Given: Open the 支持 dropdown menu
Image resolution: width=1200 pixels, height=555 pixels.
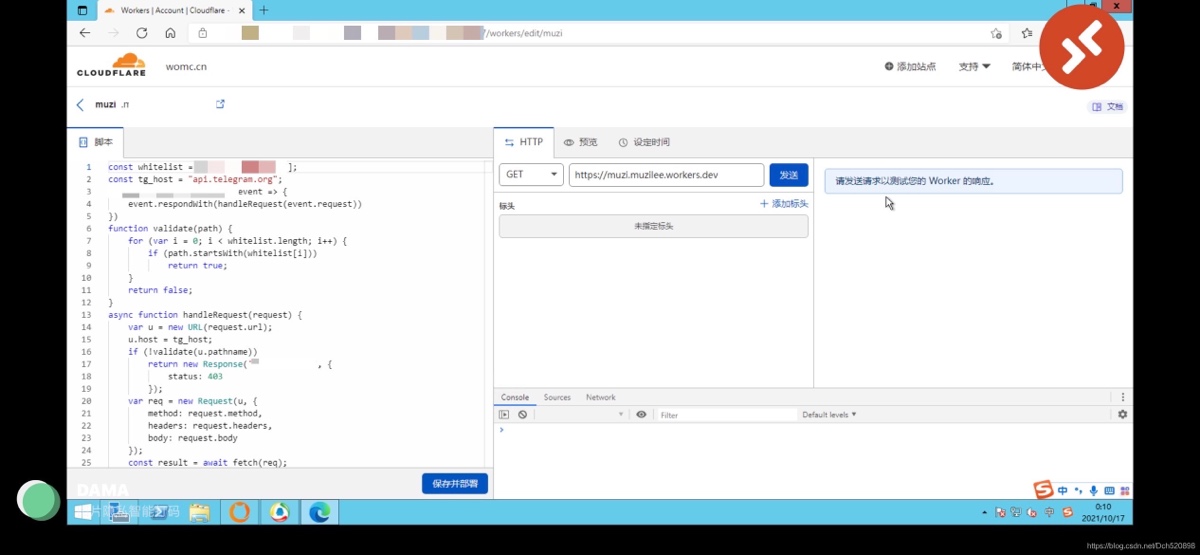Looking at the screenshot, I should pos(974,66).
